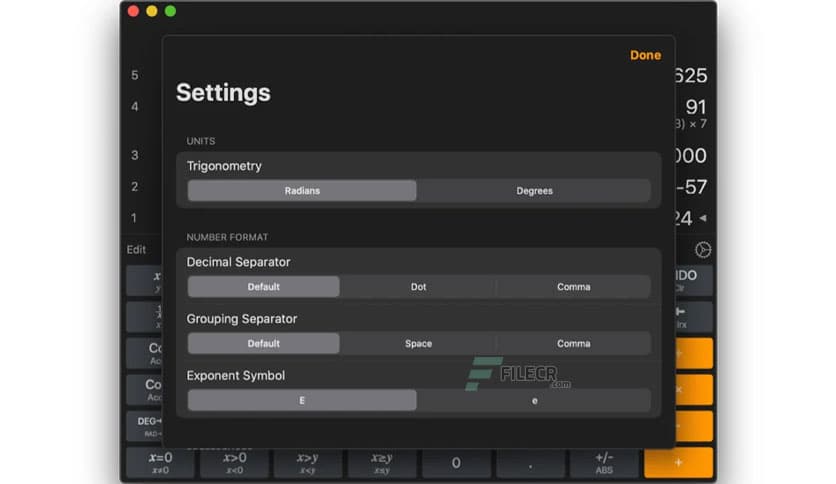Click the Trigonometry label

click(224, 166)
